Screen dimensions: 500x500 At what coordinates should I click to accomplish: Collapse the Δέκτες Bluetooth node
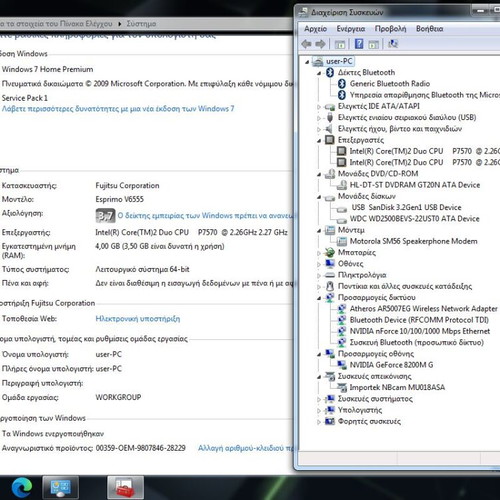pos(319,73)
